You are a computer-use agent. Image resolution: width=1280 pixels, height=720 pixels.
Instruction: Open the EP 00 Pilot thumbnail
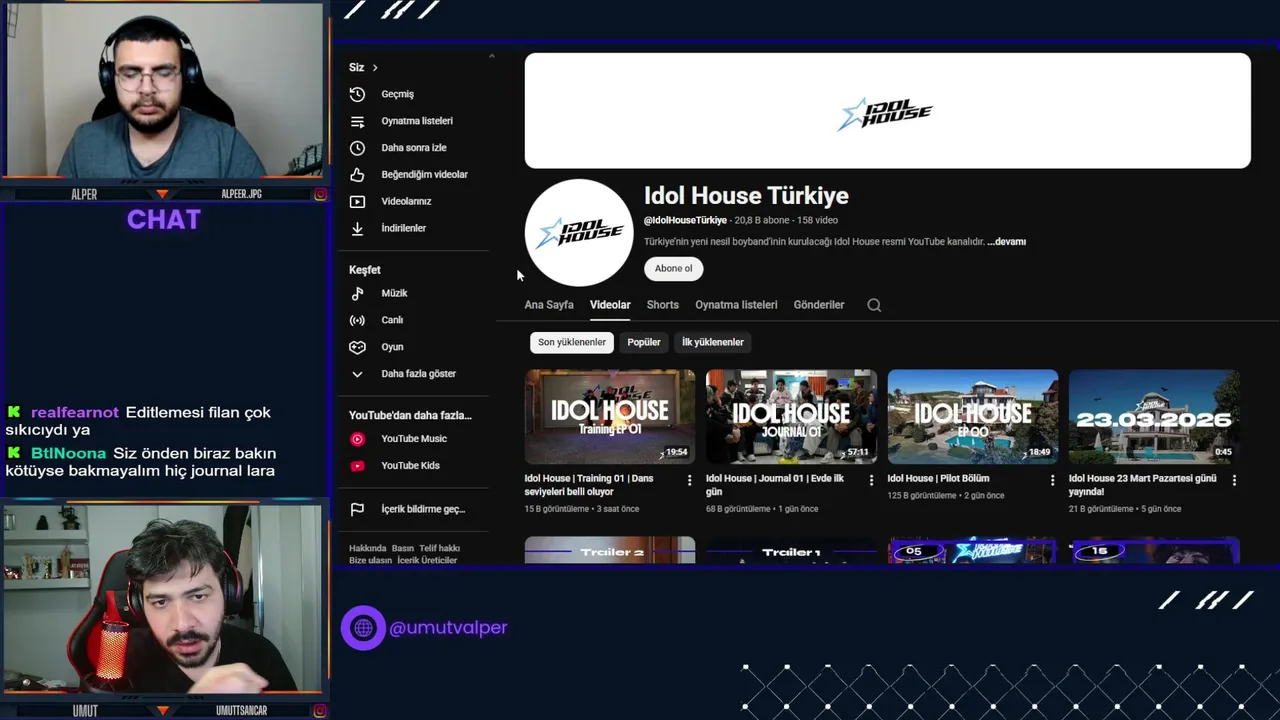(x=973, y=417)
